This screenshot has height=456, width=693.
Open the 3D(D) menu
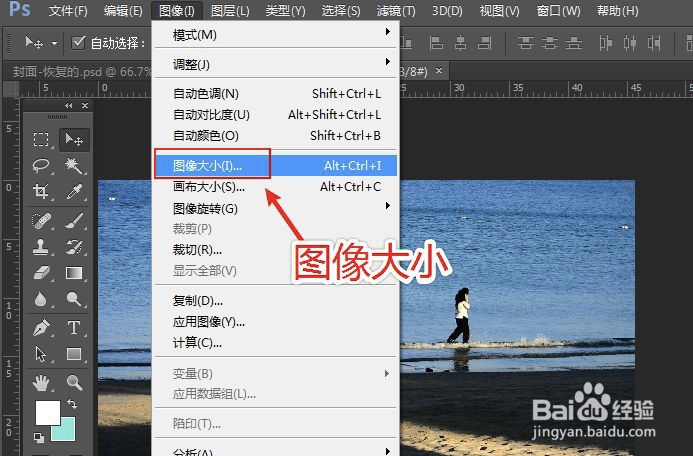[x=447, y=11]
